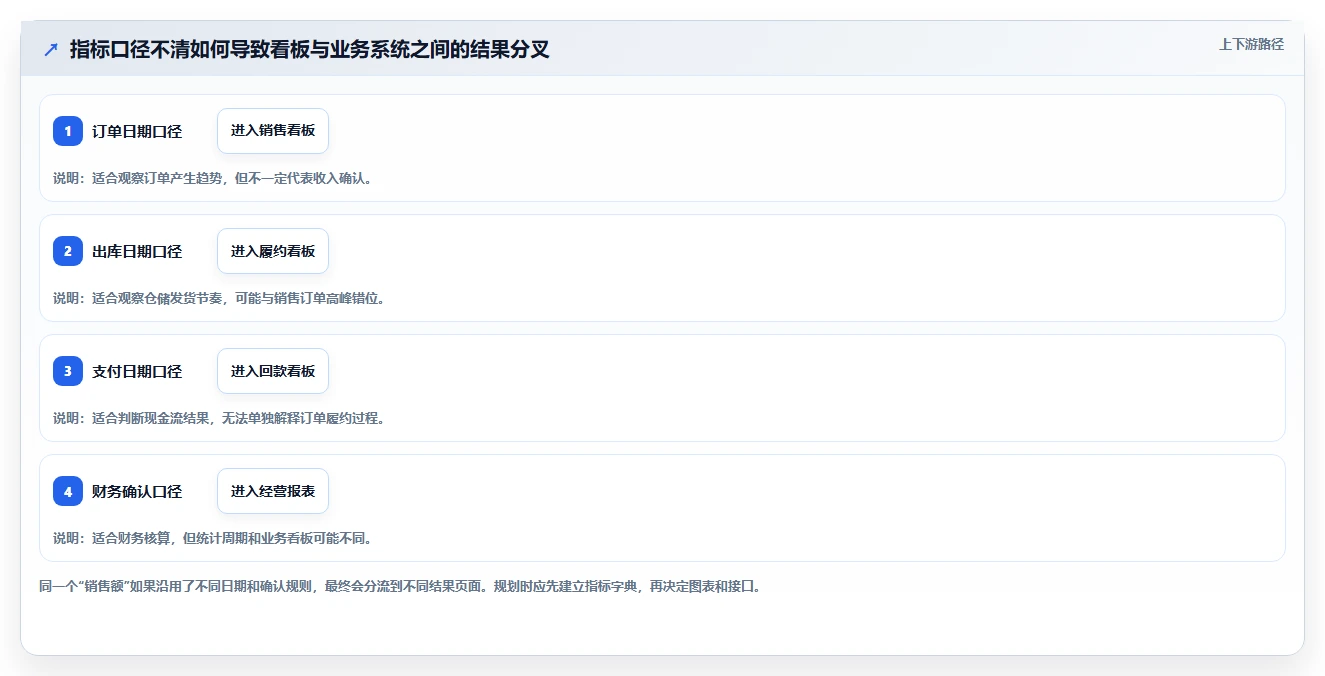Click the note 适合观察订单产生趋势
1325x676 pixels.
pos(212,178)
